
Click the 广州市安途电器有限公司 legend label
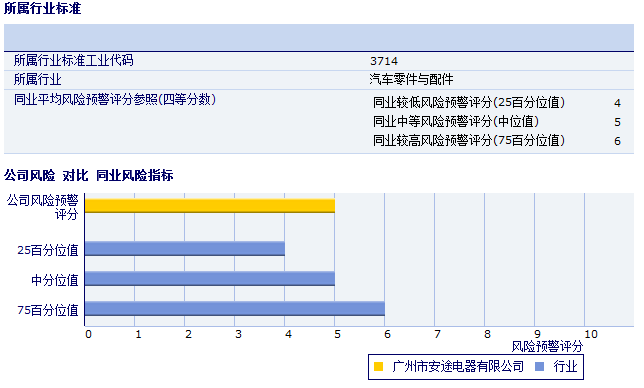coord(458,366)
